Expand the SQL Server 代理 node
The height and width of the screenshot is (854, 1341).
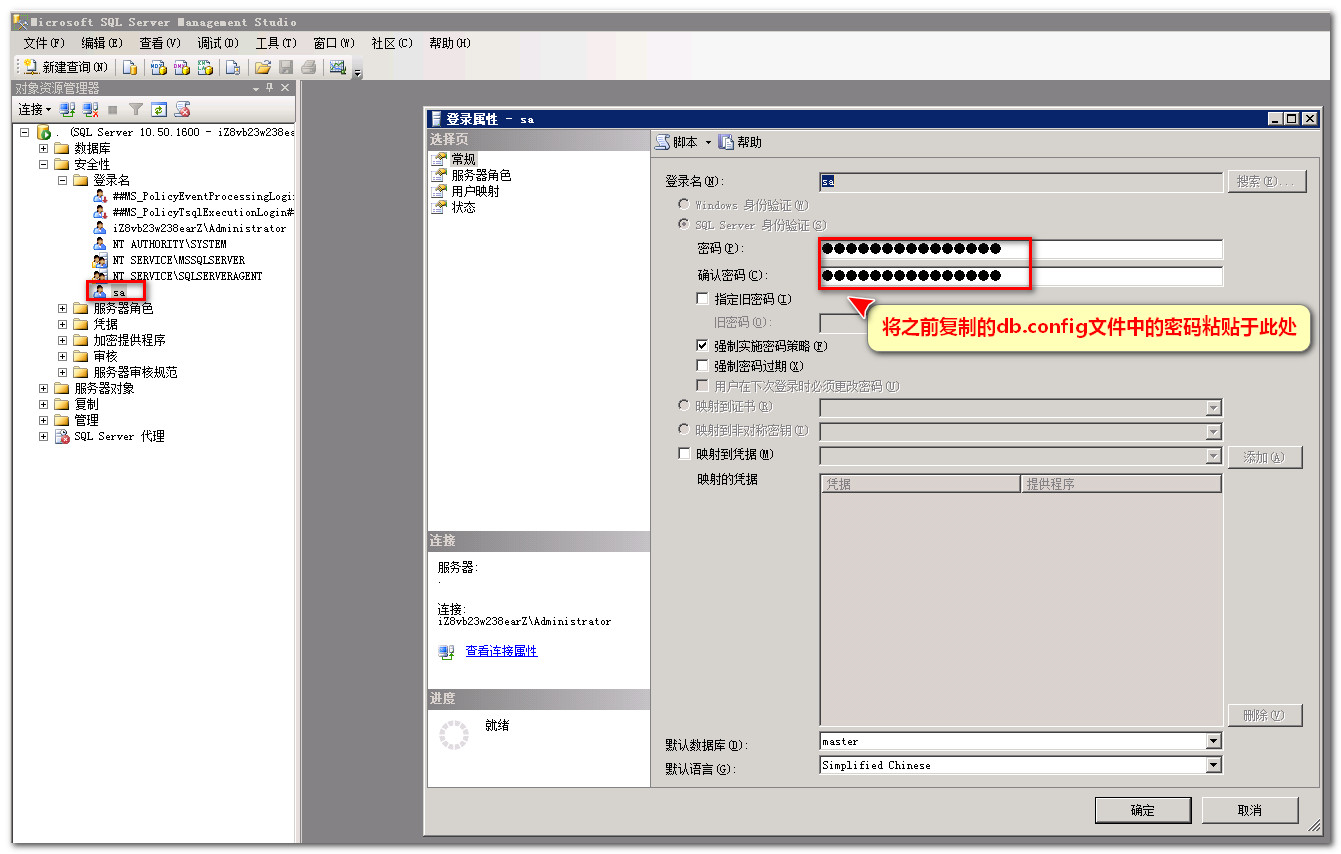click(x=43, y=436)
